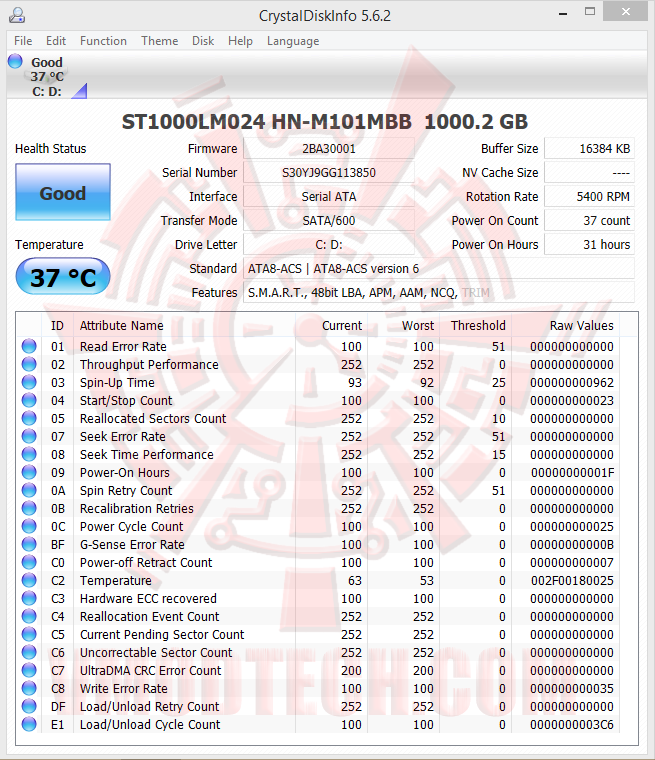Image resolution: width=655 pixels, height=760 pixels.
Task: Click status orb for Read Error Rate
Action: [29, 346]
